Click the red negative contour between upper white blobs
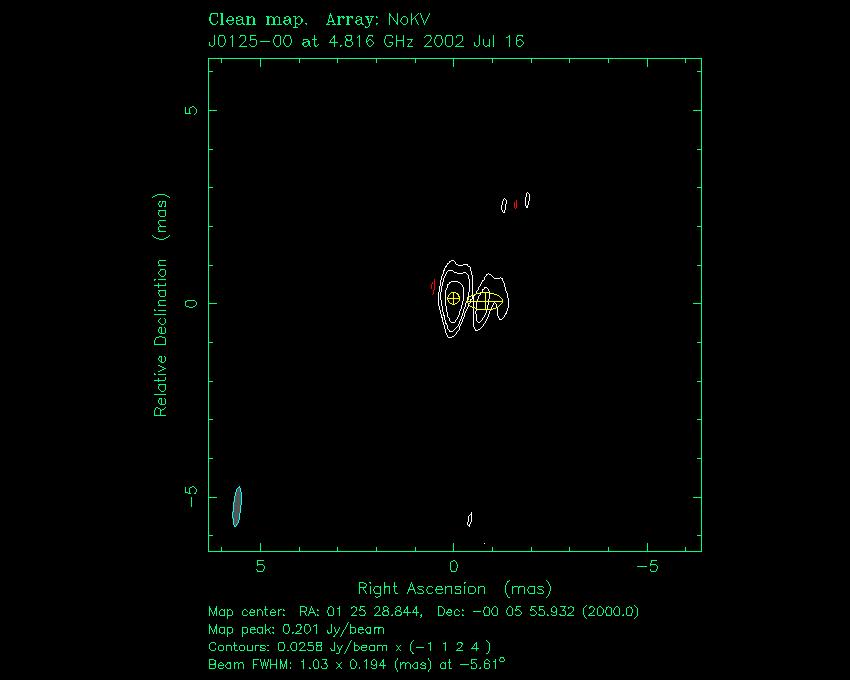This screenshot has width=850, height=680. pos(516,204)
